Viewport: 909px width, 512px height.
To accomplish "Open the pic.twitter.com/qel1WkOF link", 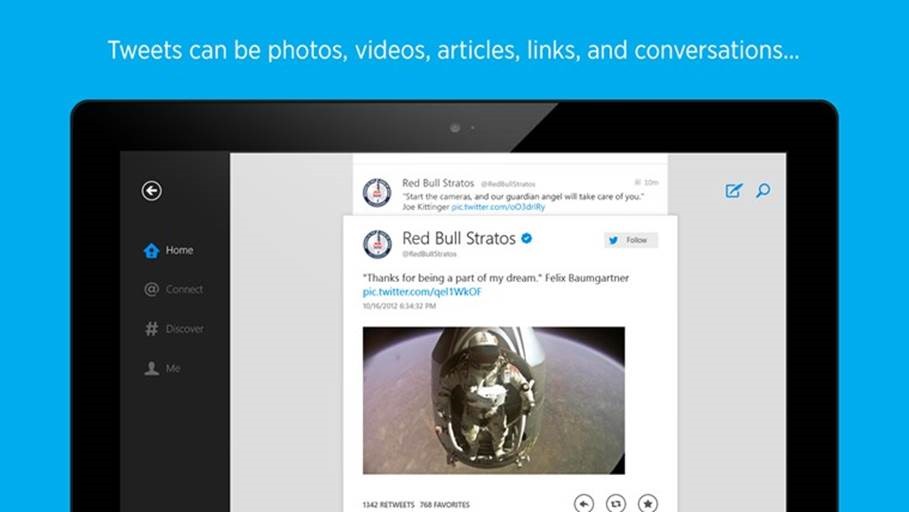I will 422,292.
